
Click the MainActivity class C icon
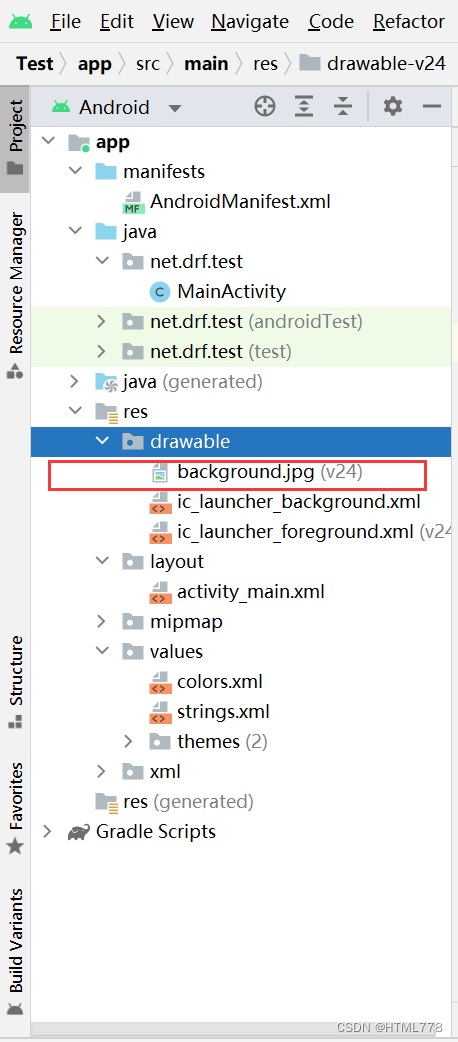coord(160,292)
